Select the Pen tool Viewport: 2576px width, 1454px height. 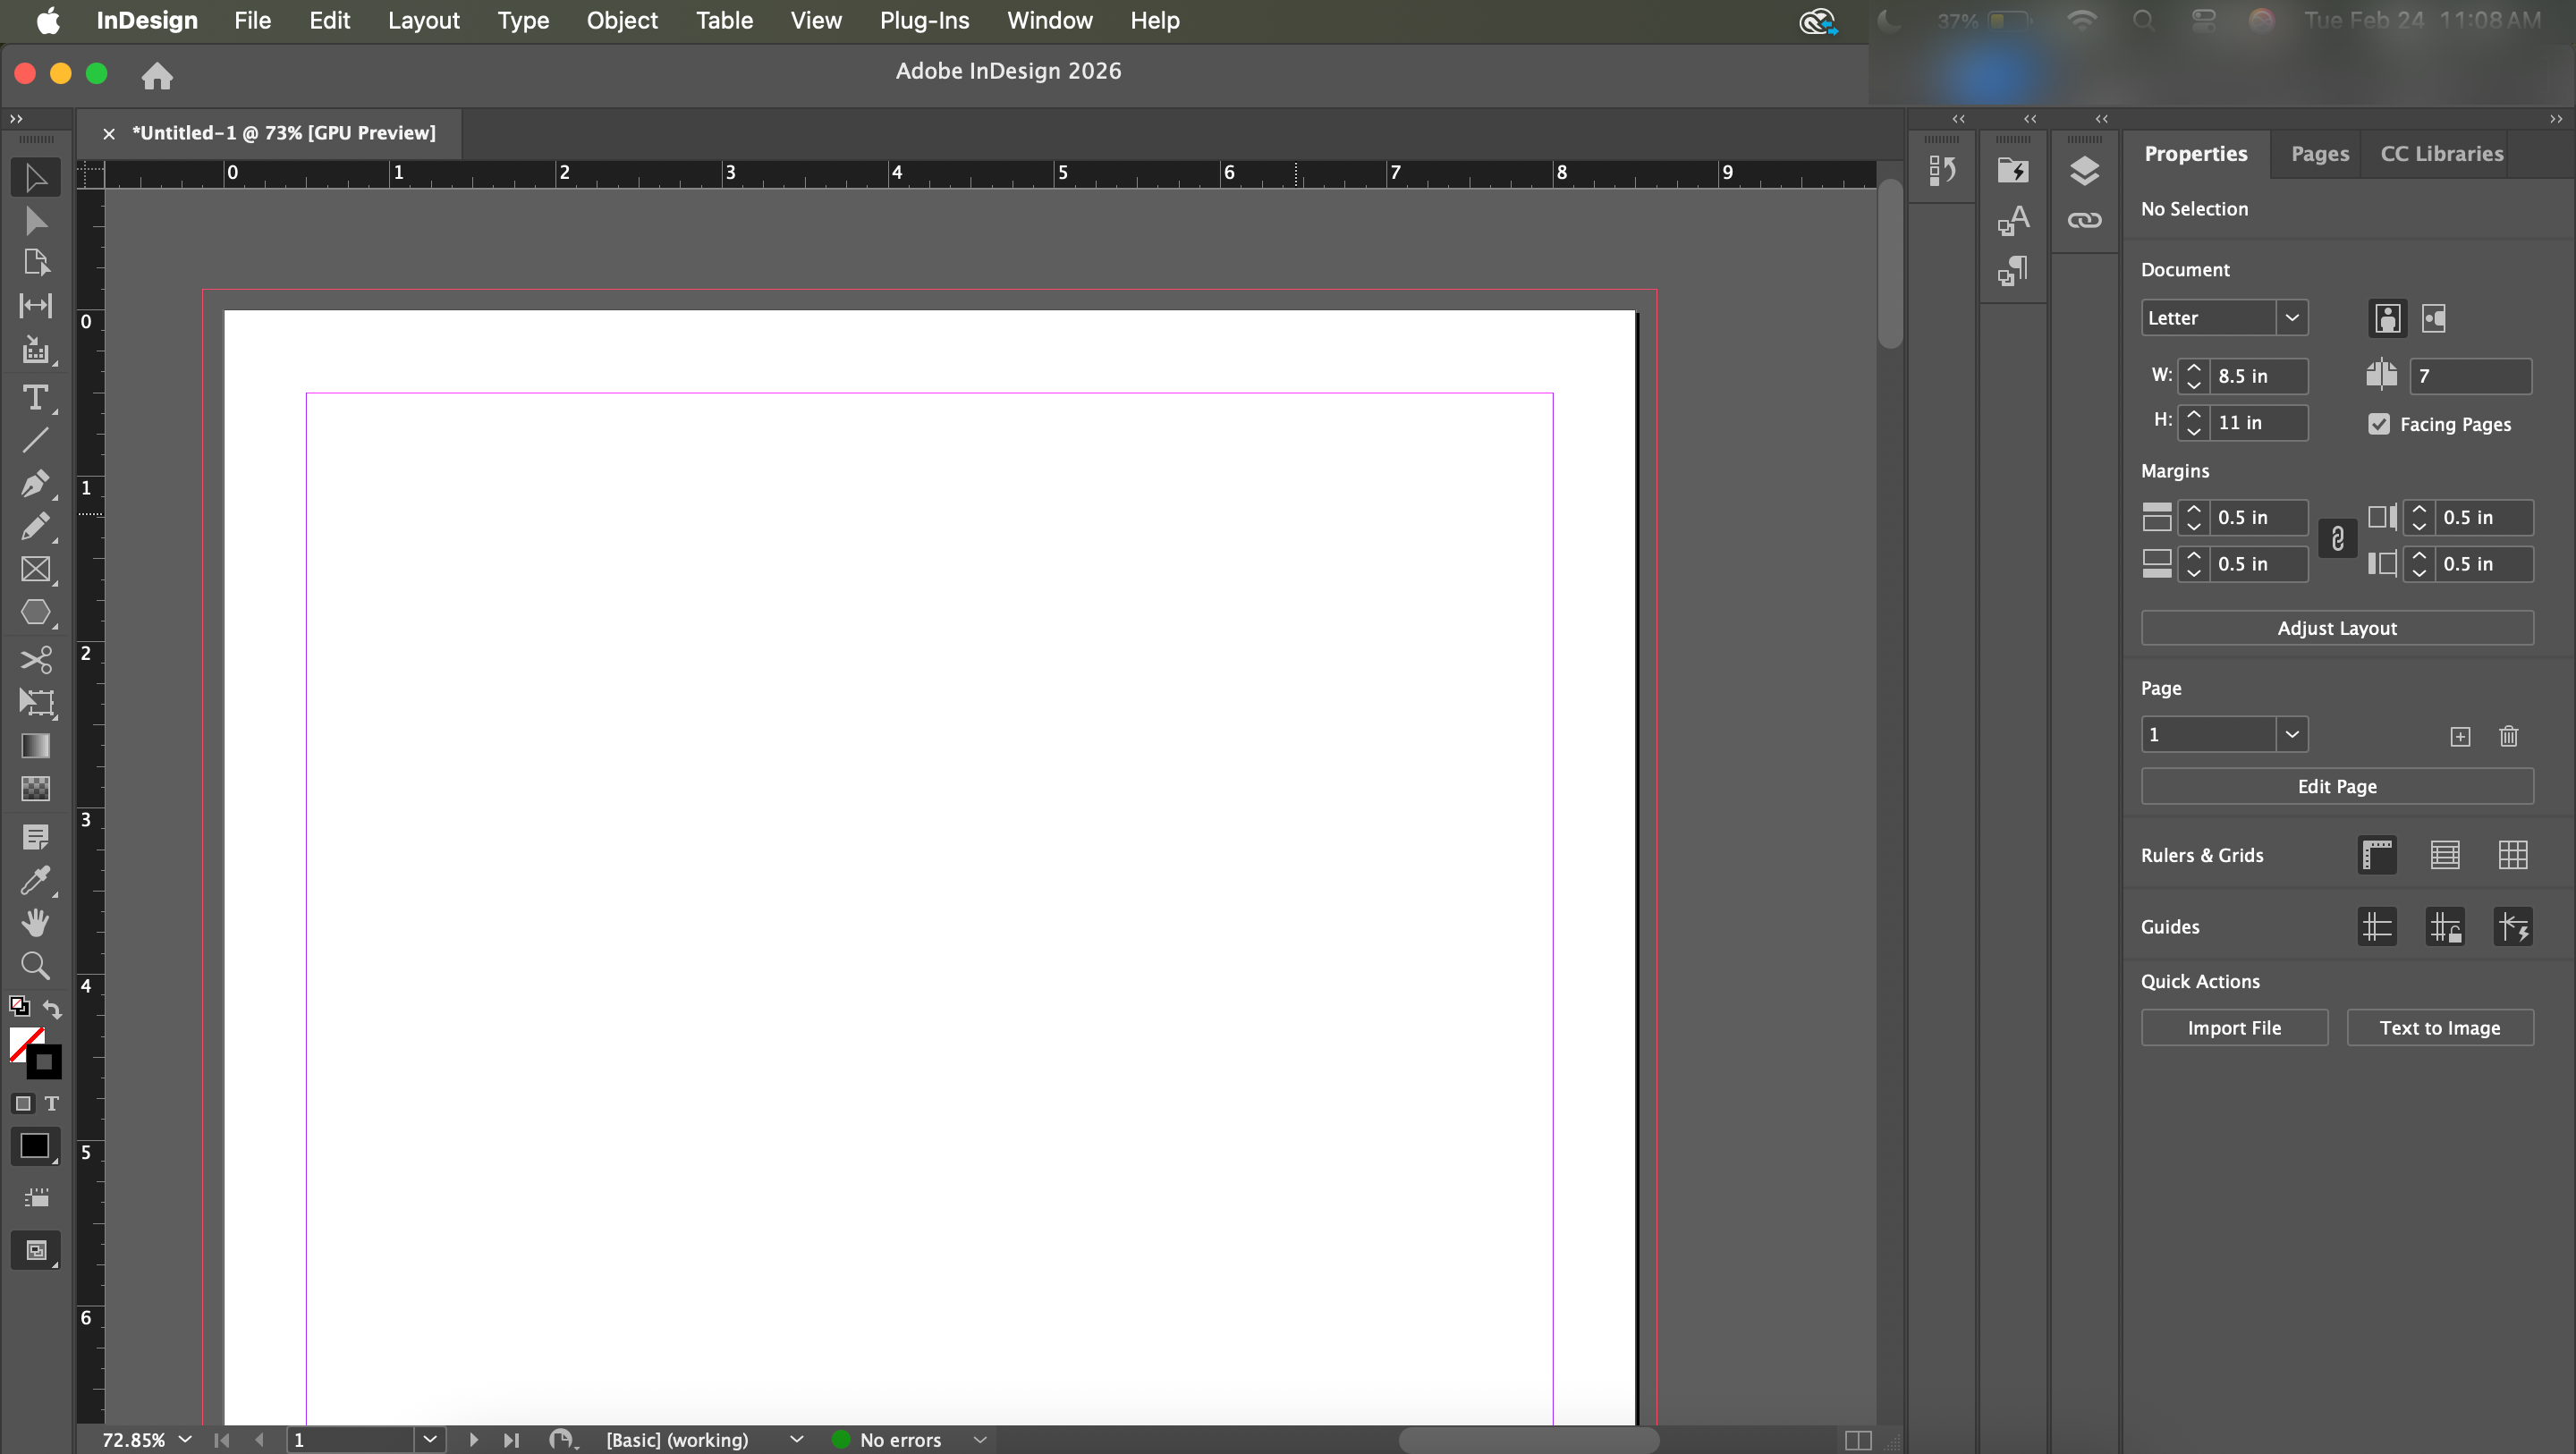pyautogui.click(x=35, y=484)
